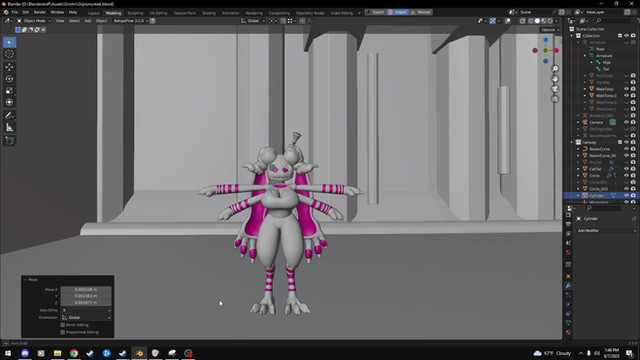The image size is (640, 360).
Task: Collapse the hallway collection
Action: tap(572, 142)
